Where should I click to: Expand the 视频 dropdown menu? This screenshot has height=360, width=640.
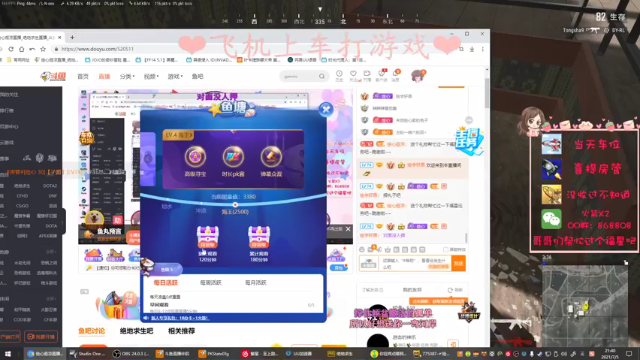151,76
